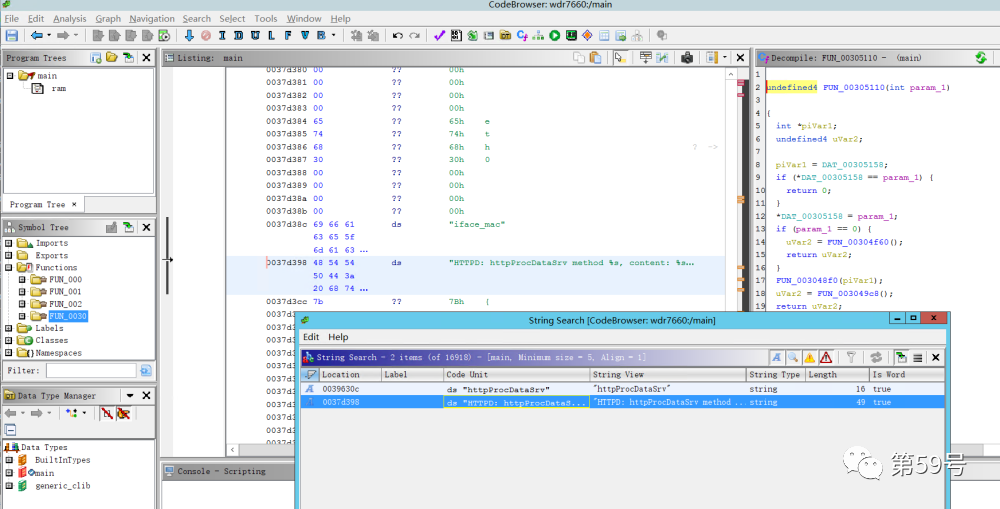Image resolution: width=1000 pixels, height=509 pixels.
Task: Expand BuiltInTypes in Data Type Manager
Action: (9, 460)
